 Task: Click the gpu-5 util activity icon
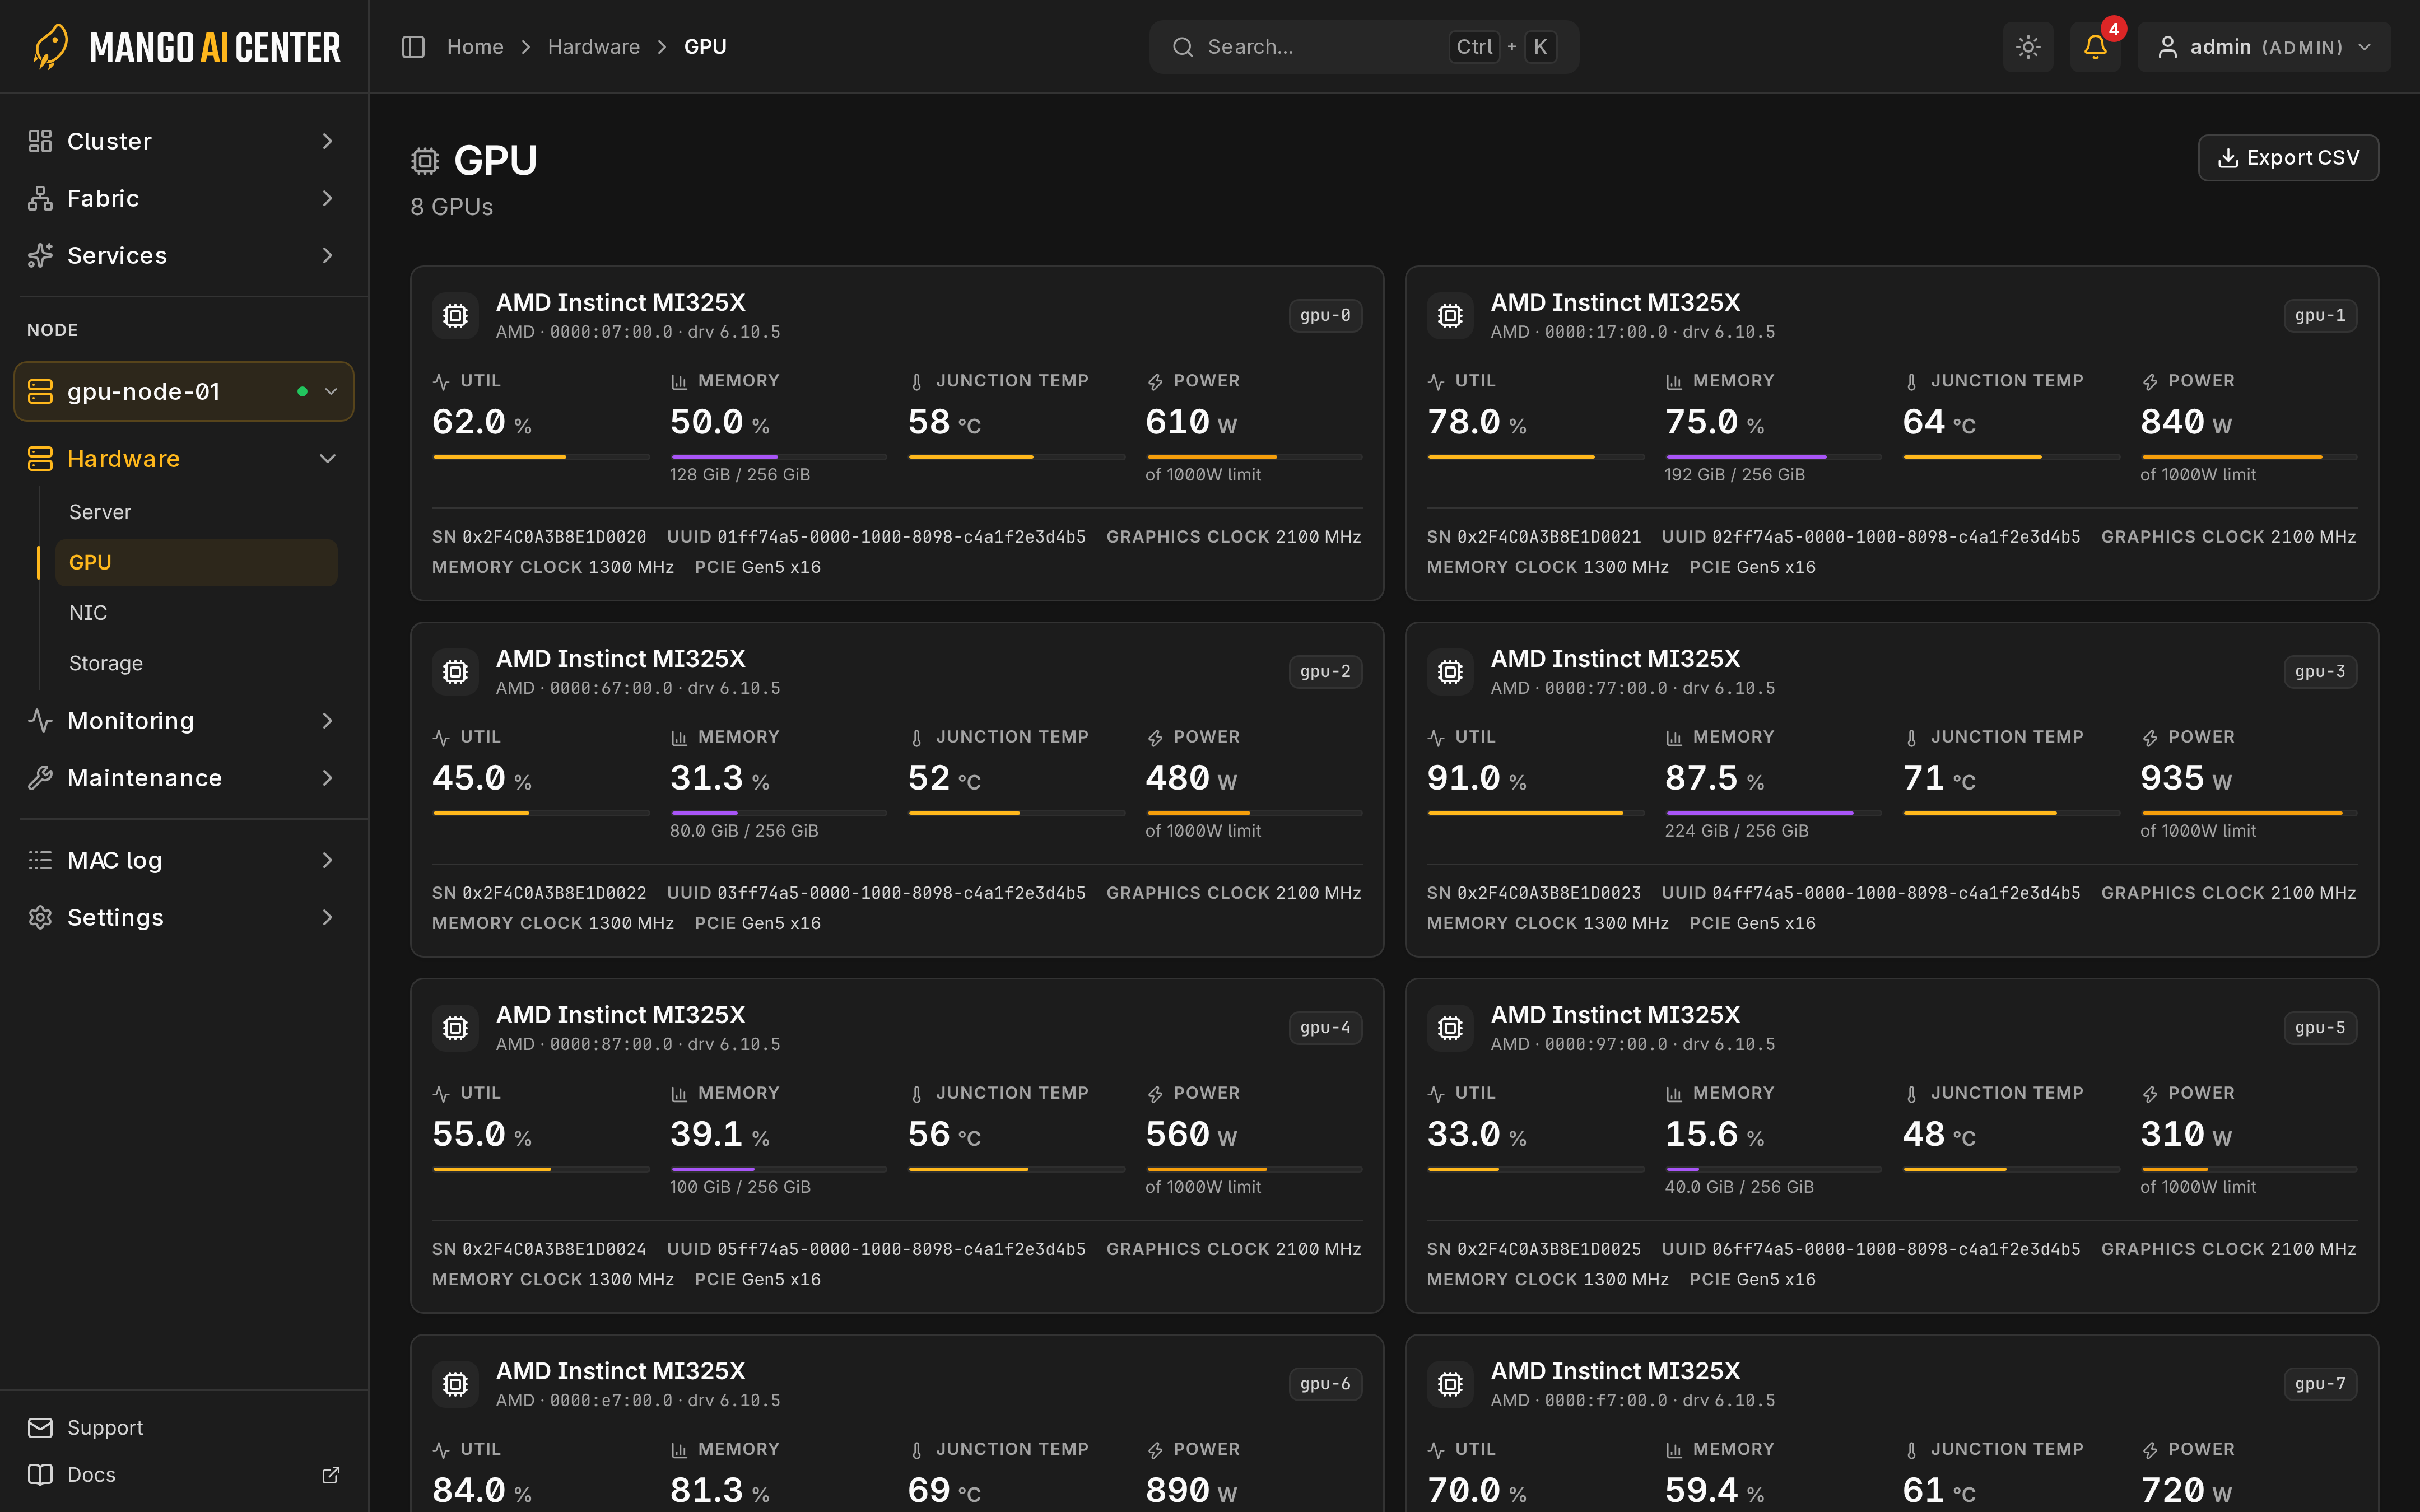click(x=1436, y=1094)
